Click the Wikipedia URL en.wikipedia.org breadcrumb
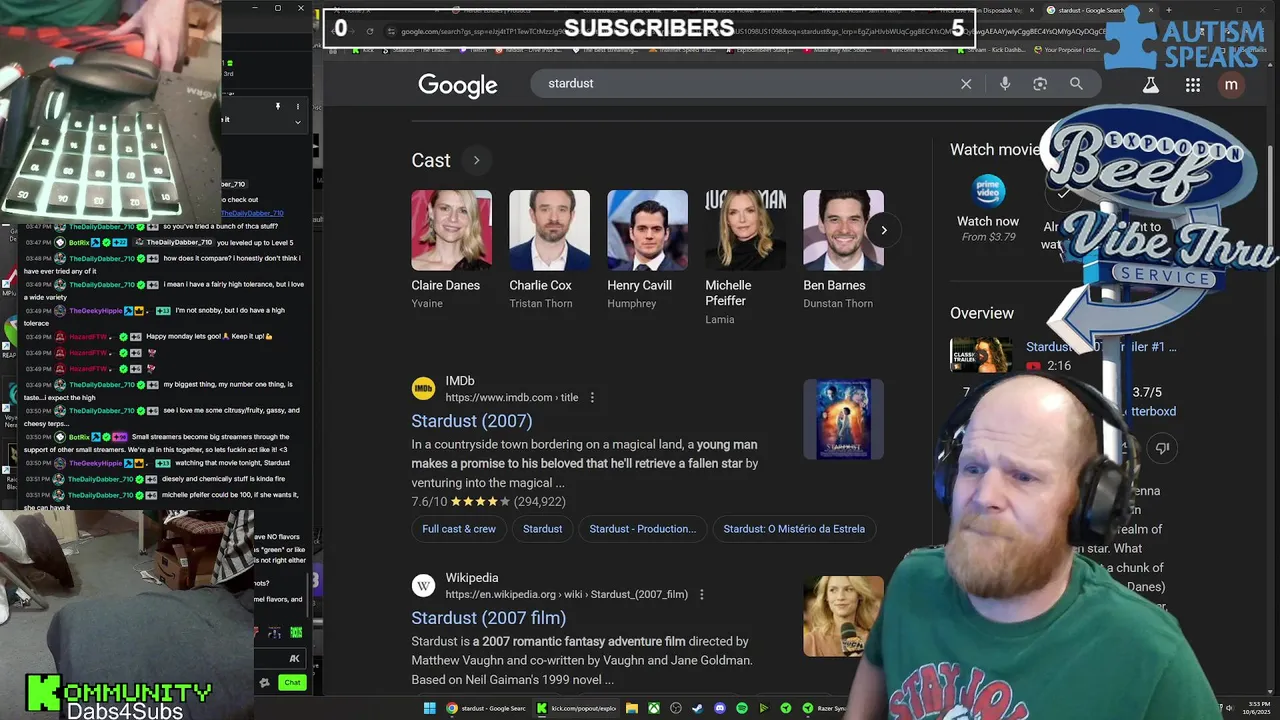 point(566,594)
